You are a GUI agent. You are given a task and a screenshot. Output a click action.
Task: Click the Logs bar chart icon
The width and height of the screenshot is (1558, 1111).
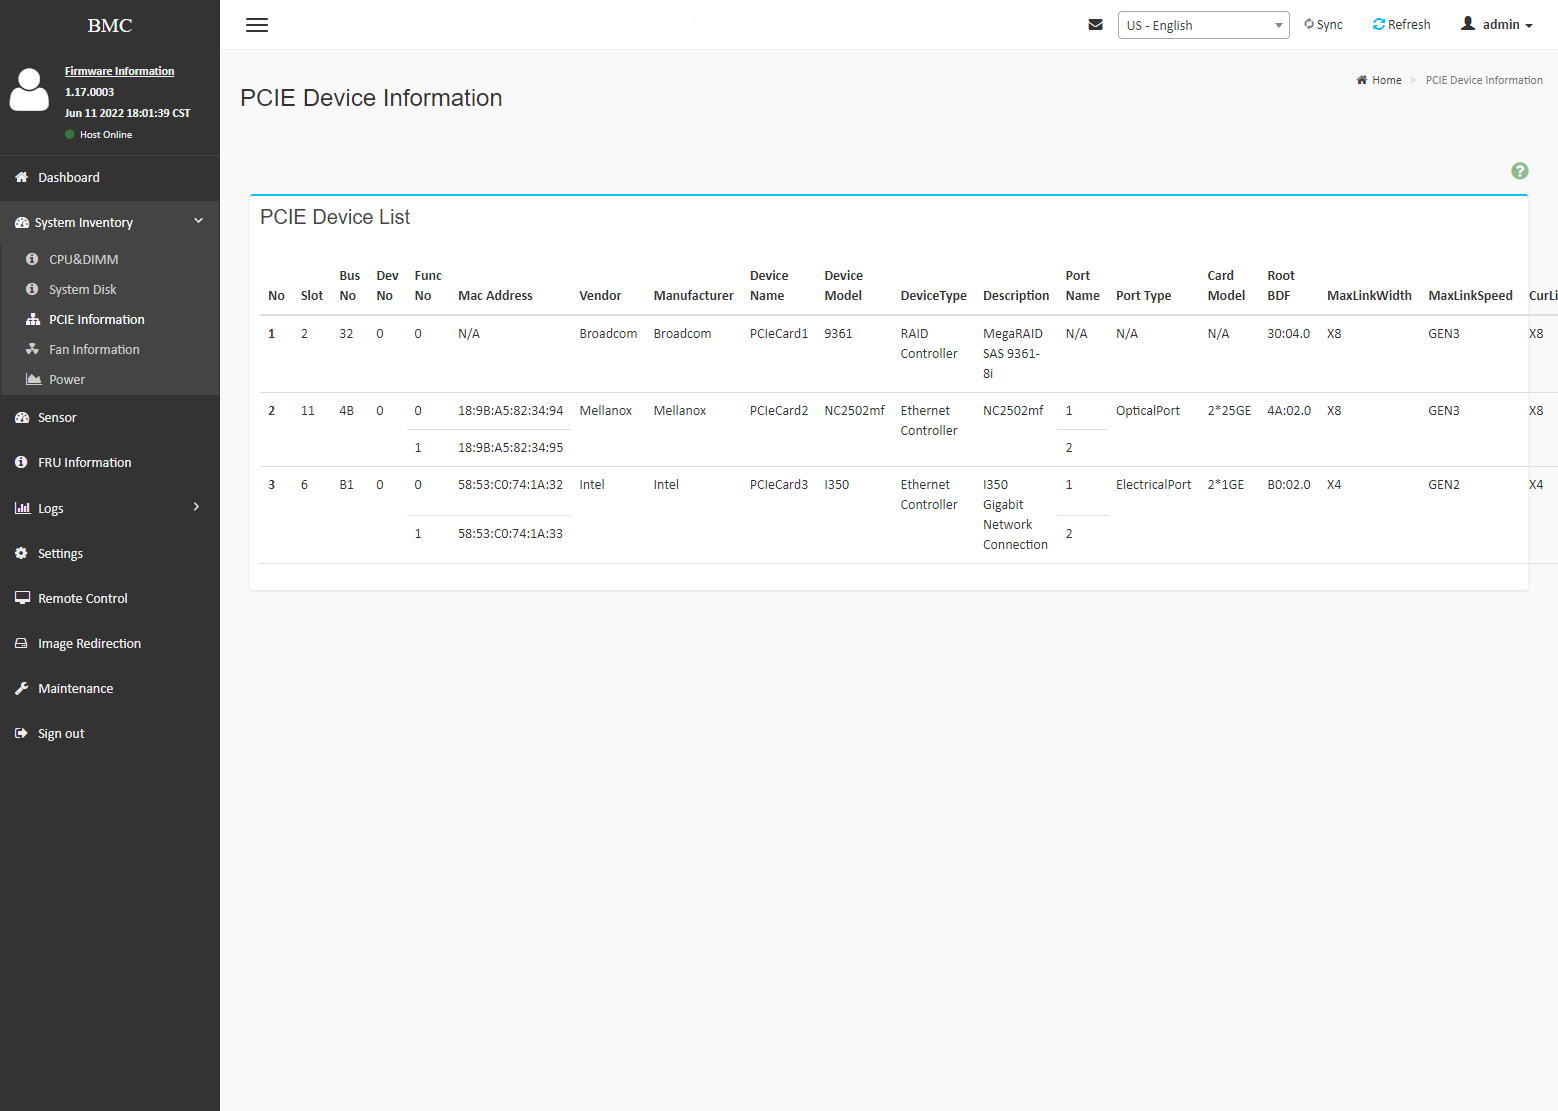click(22, 508)
